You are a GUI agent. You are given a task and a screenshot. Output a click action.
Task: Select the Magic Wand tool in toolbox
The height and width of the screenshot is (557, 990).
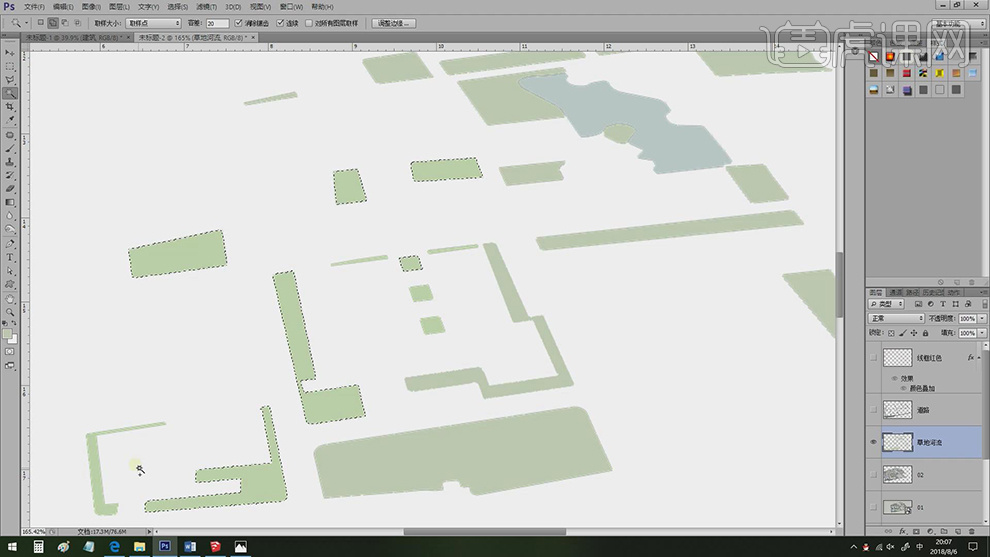(9, 93)
